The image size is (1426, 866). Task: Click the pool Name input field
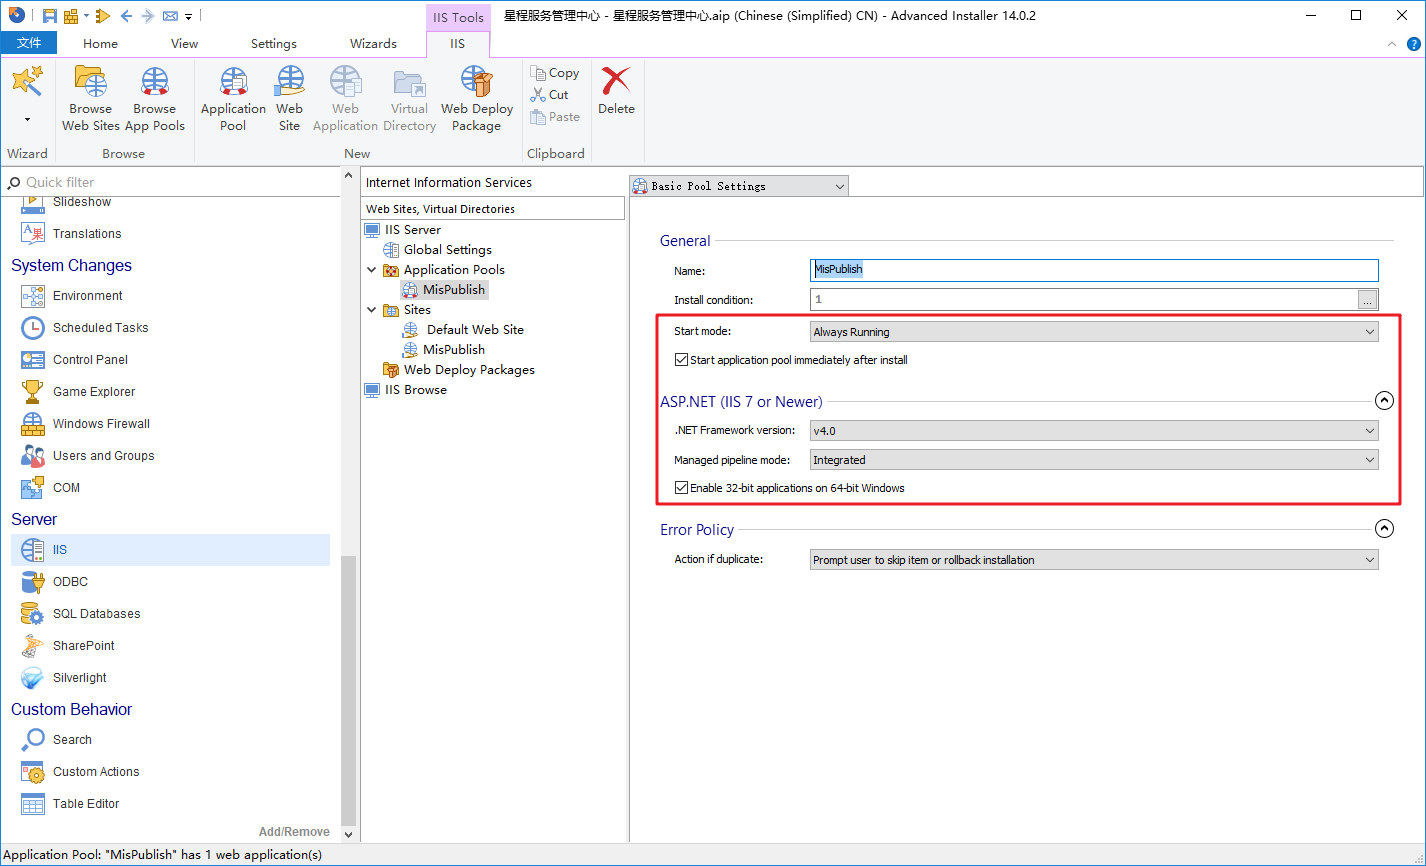point(1094,270)
